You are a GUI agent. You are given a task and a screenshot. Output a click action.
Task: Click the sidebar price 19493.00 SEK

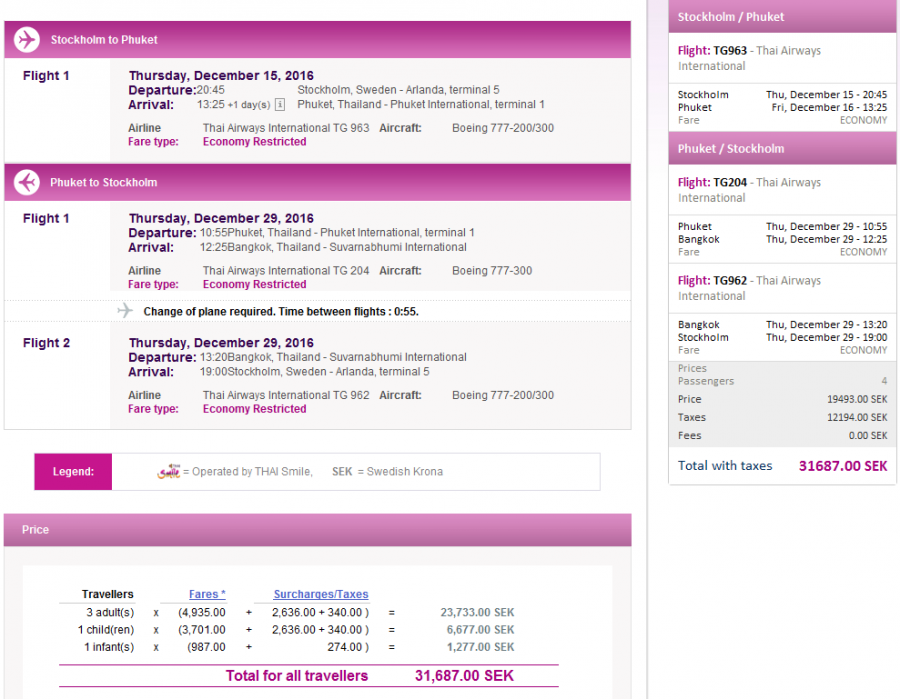tap(857, 399)
